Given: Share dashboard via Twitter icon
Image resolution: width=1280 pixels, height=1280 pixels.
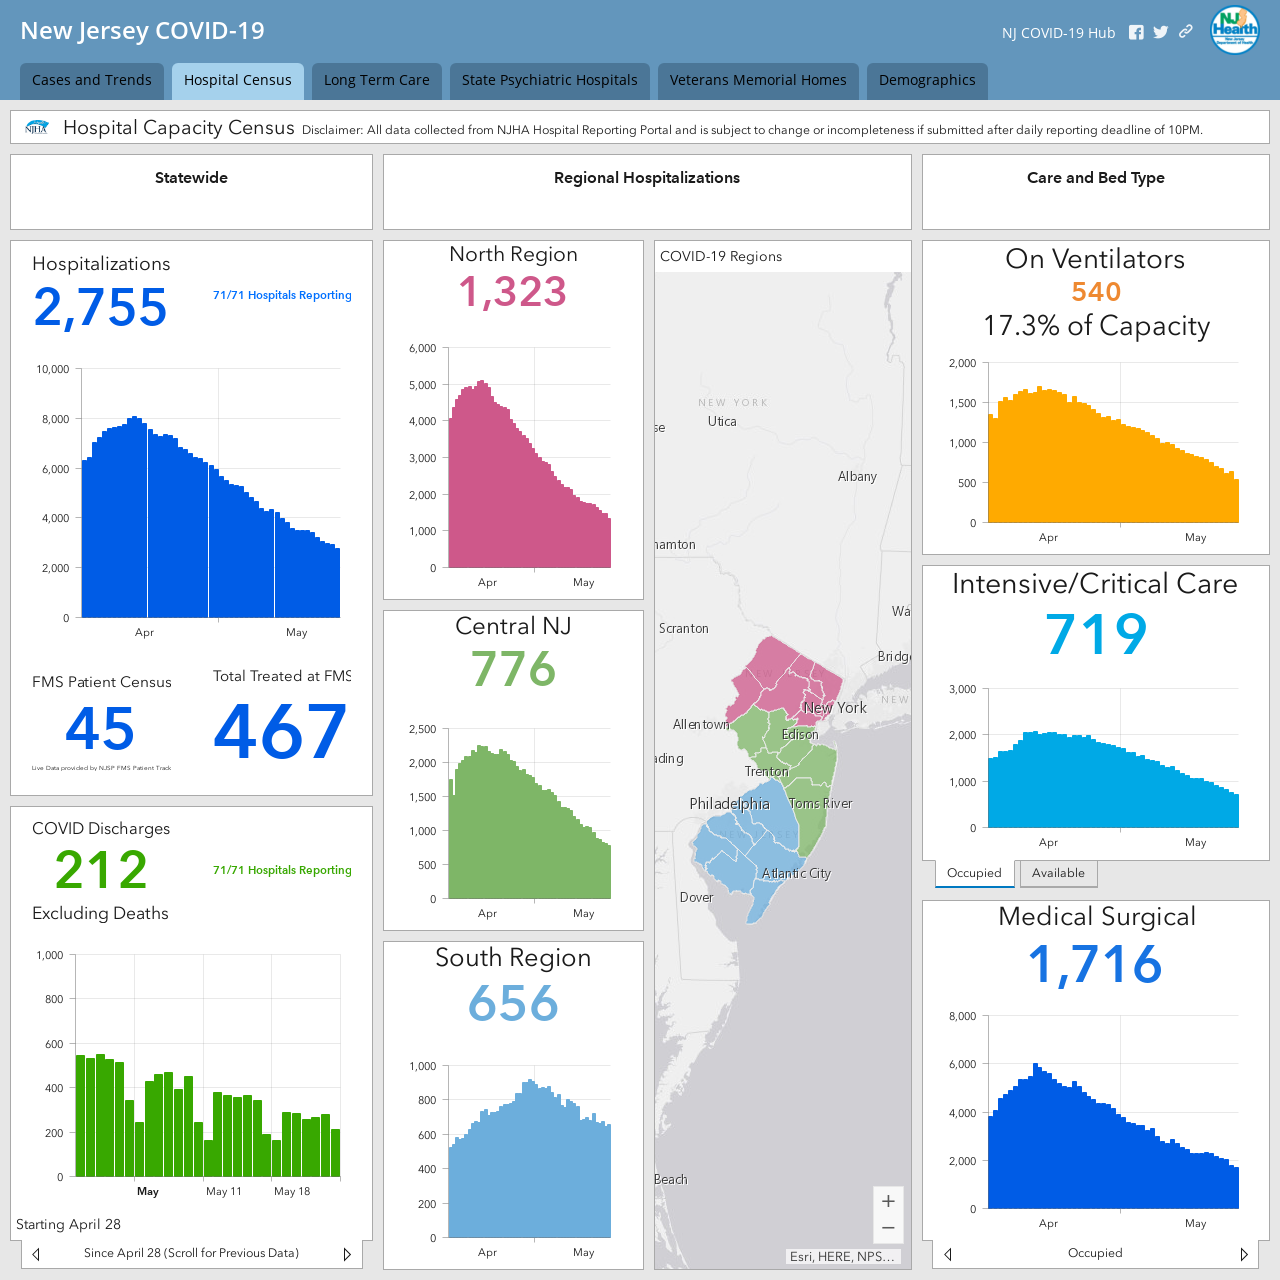Looking at the screenshot, I should [x=1160, y=32].
